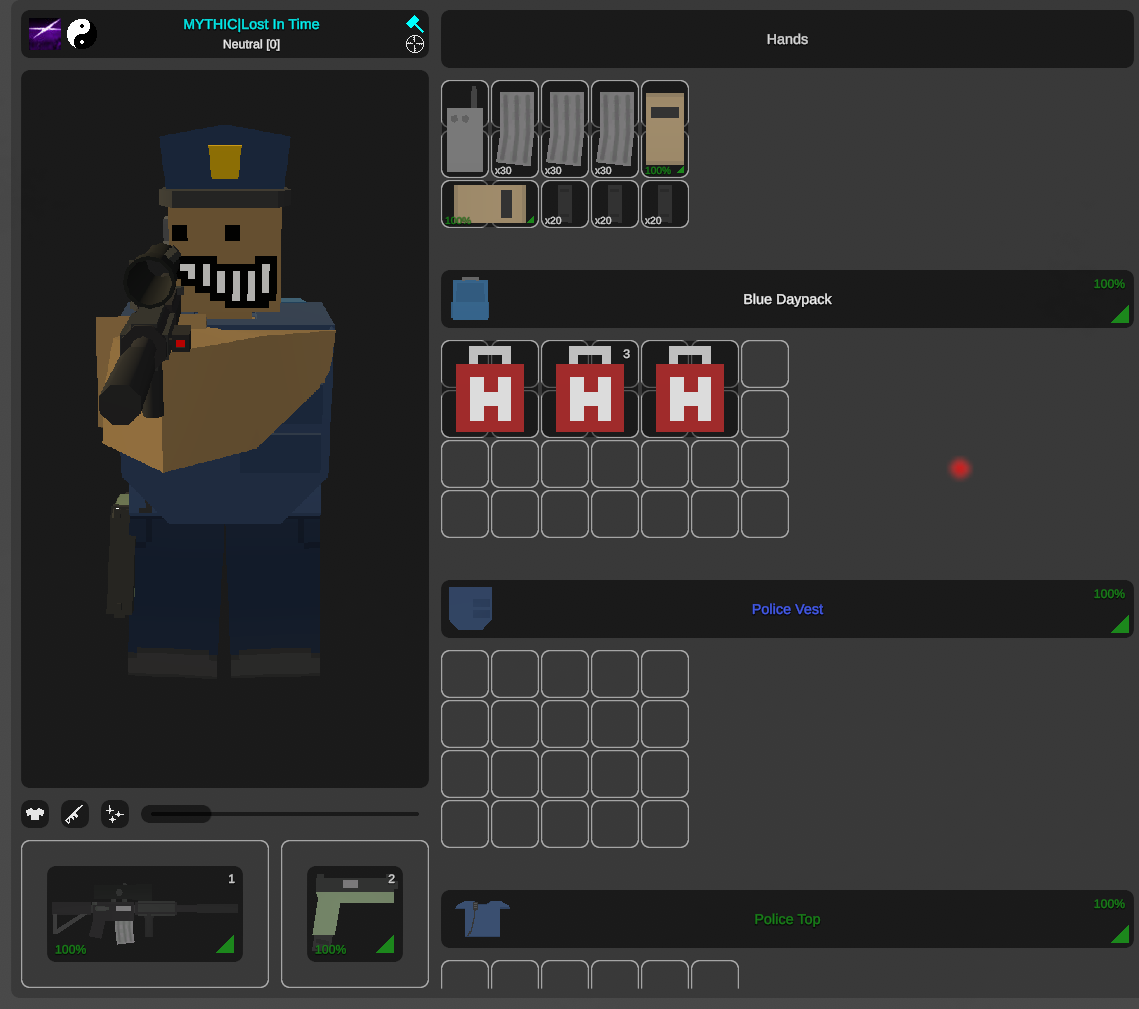
Task: Select the x30 magazine beside the tall tan item
Action: [615, 129]
